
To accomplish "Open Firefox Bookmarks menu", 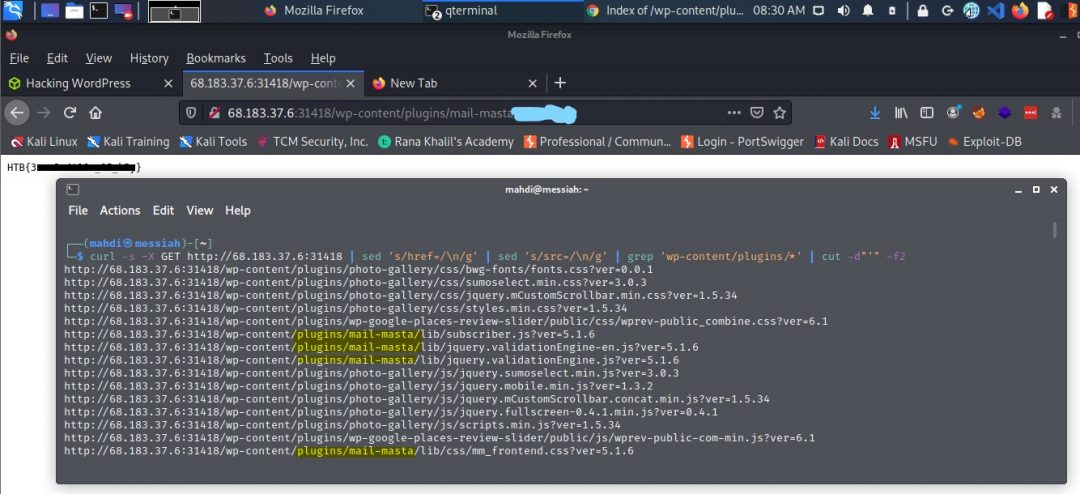I will 216,59.
